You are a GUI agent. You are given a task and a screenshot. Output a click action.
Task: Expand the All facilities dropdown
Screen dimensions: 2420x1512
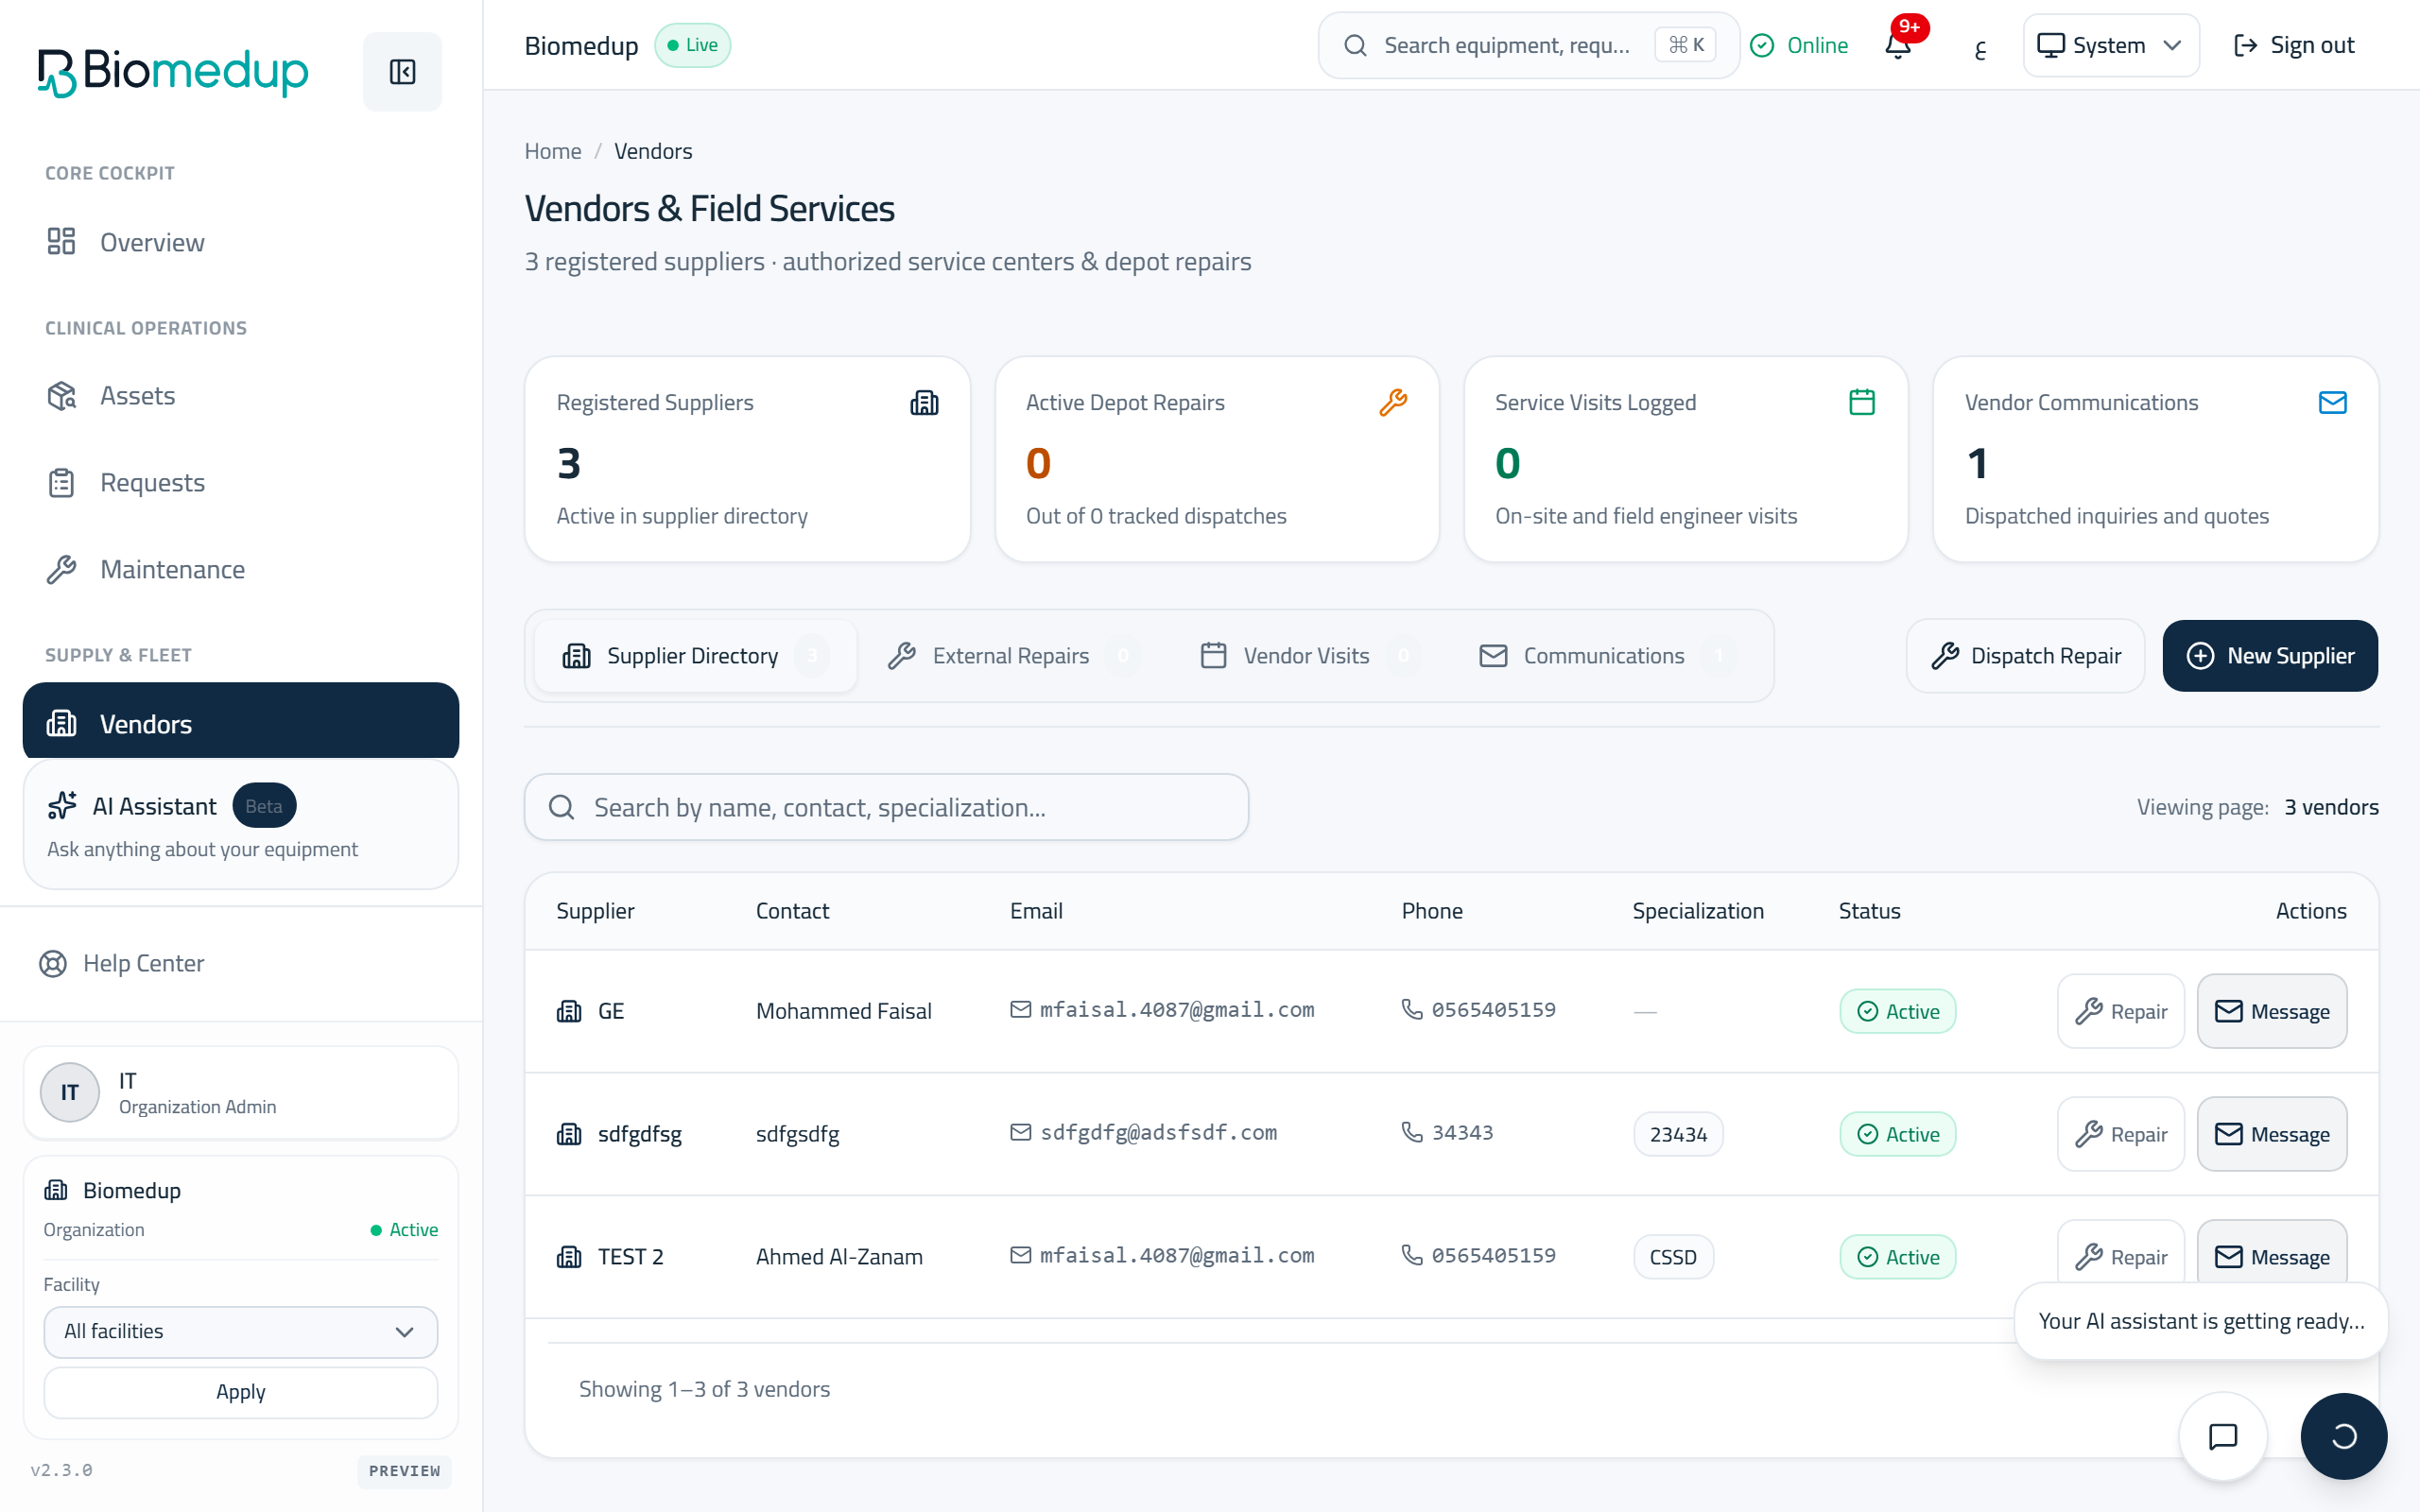pos(240,1331)
